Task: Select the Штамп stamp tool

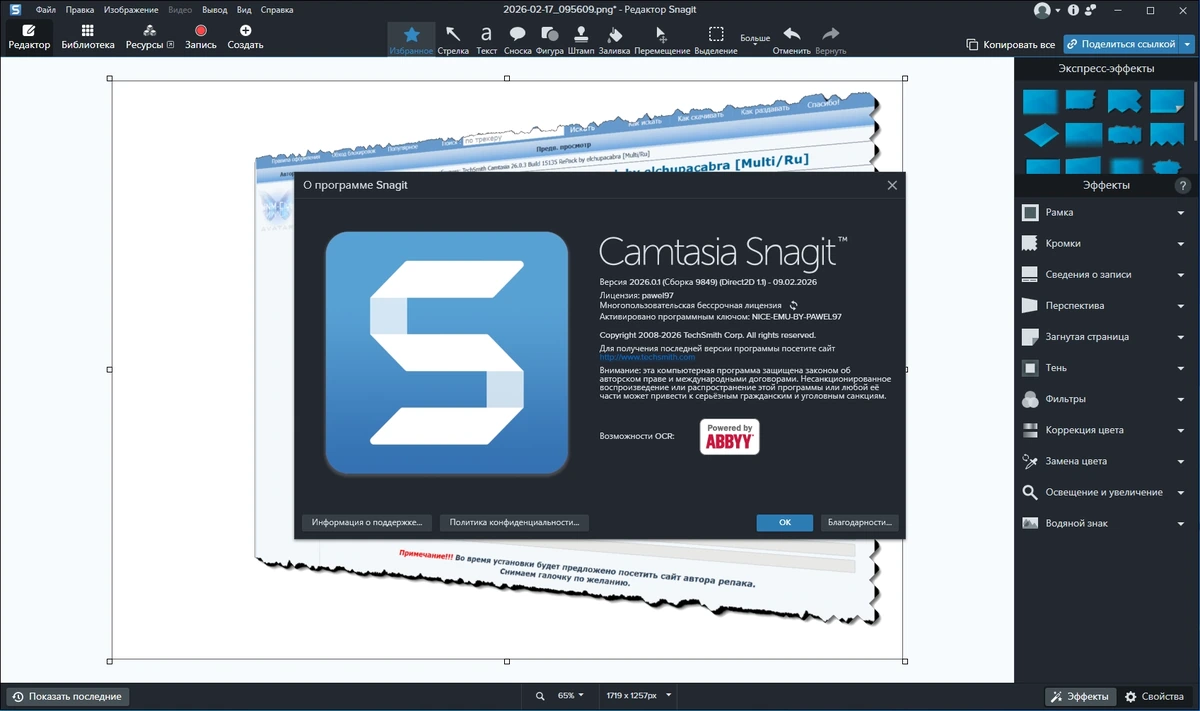Action: coord(581,39)
